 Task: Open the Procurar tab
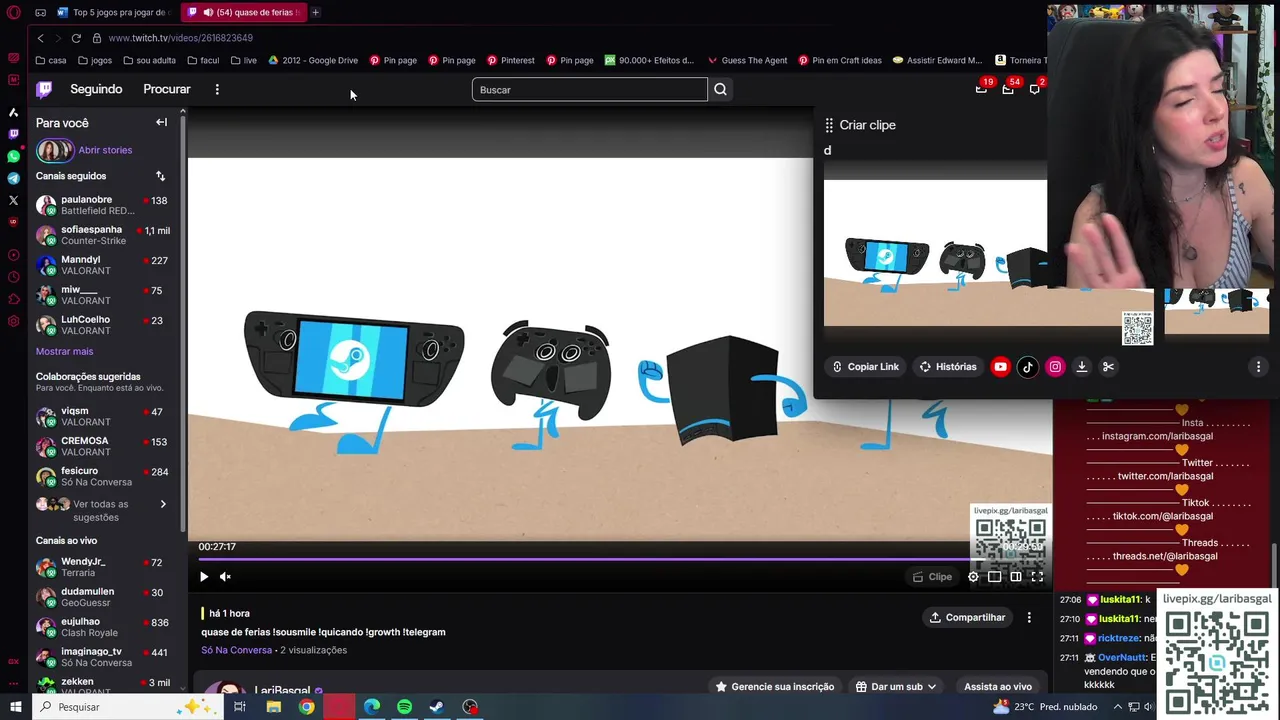(x=166, y=89)
